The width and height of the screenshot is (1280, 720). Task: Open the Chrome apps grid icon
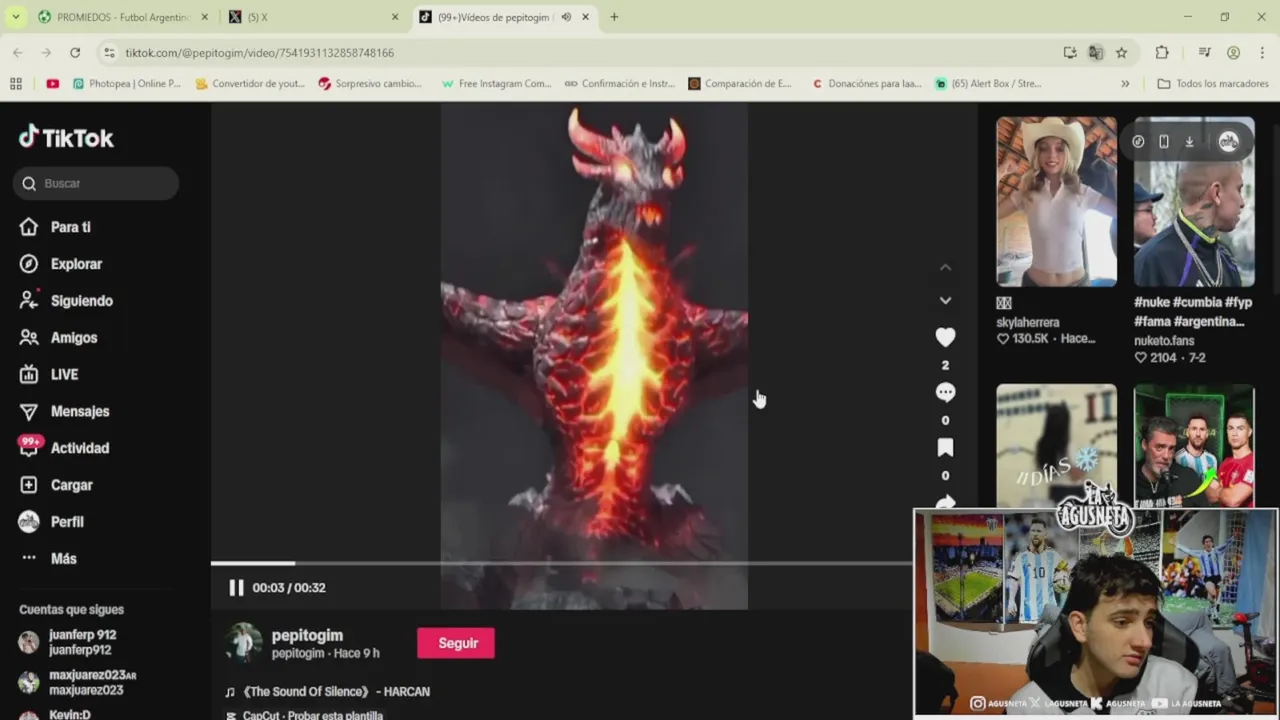[x=16, y=84]
